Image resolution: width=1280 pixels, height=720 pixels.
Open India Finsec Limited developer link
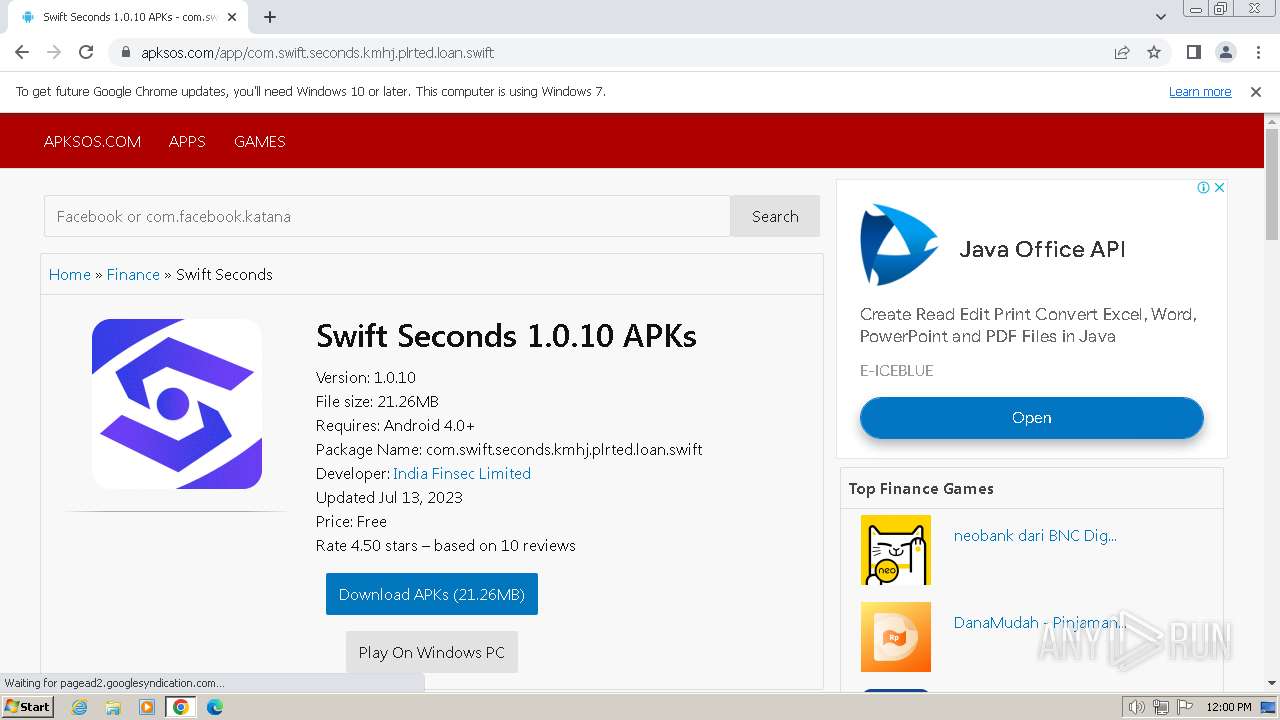click(x=462, y=473)
